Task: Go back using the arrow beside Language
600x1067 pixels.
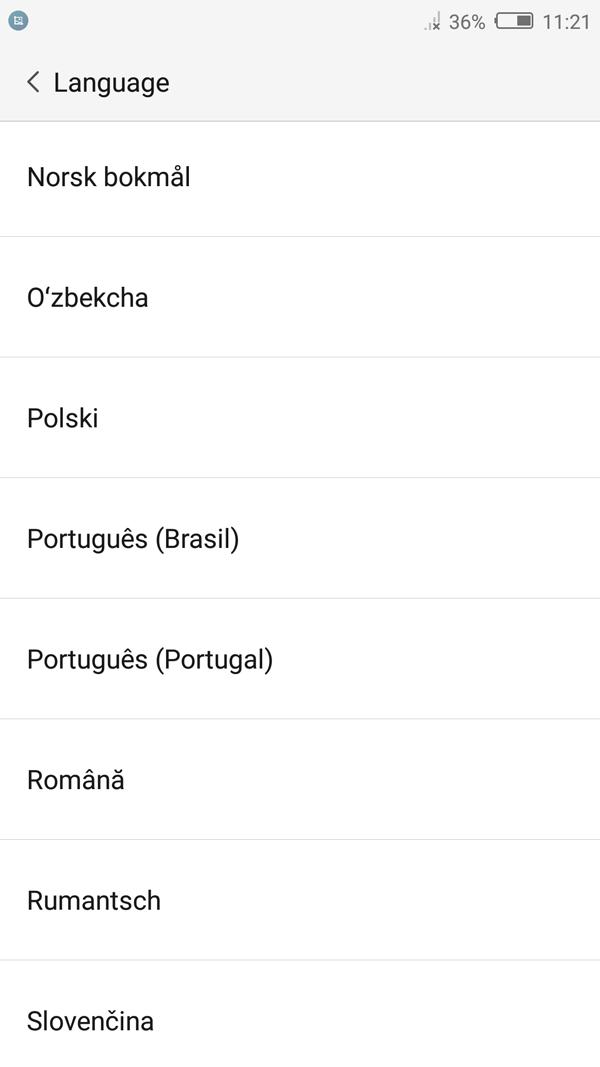Action: point(33,82)
